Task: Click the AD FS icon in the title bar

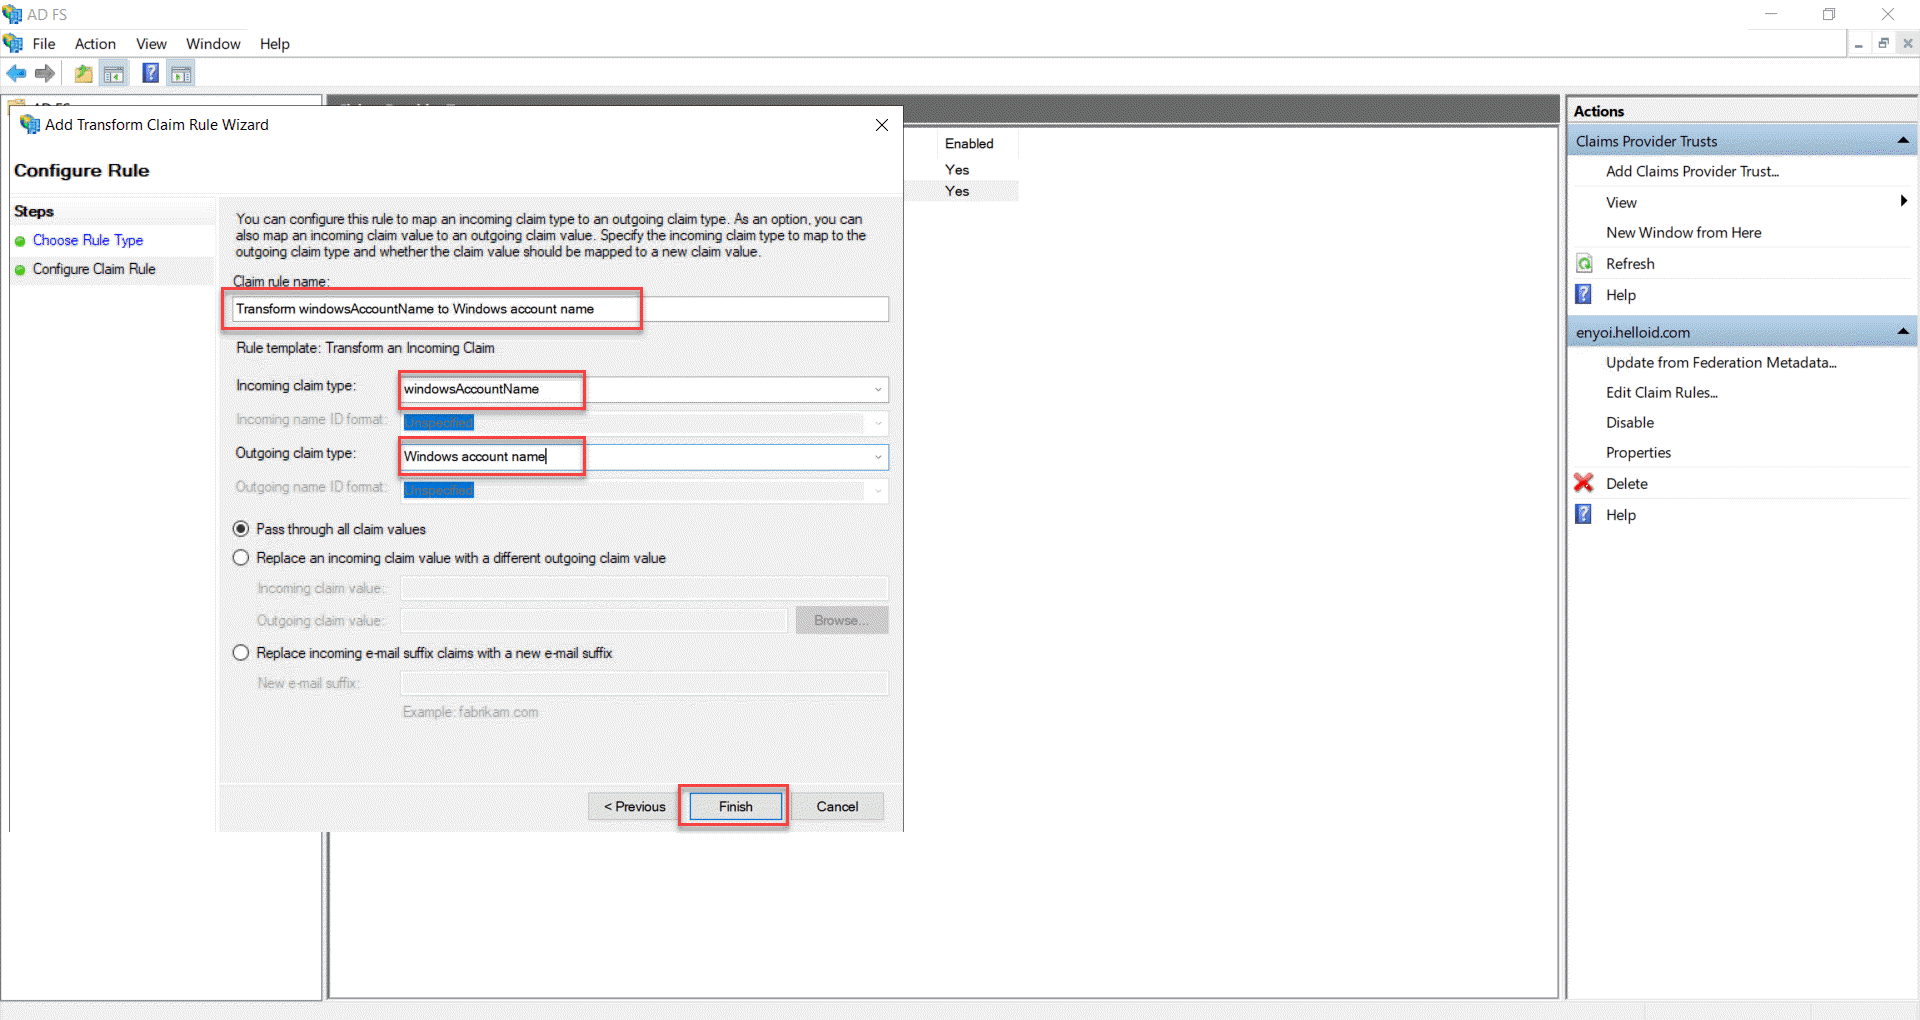Action: (x=12, y=14)
